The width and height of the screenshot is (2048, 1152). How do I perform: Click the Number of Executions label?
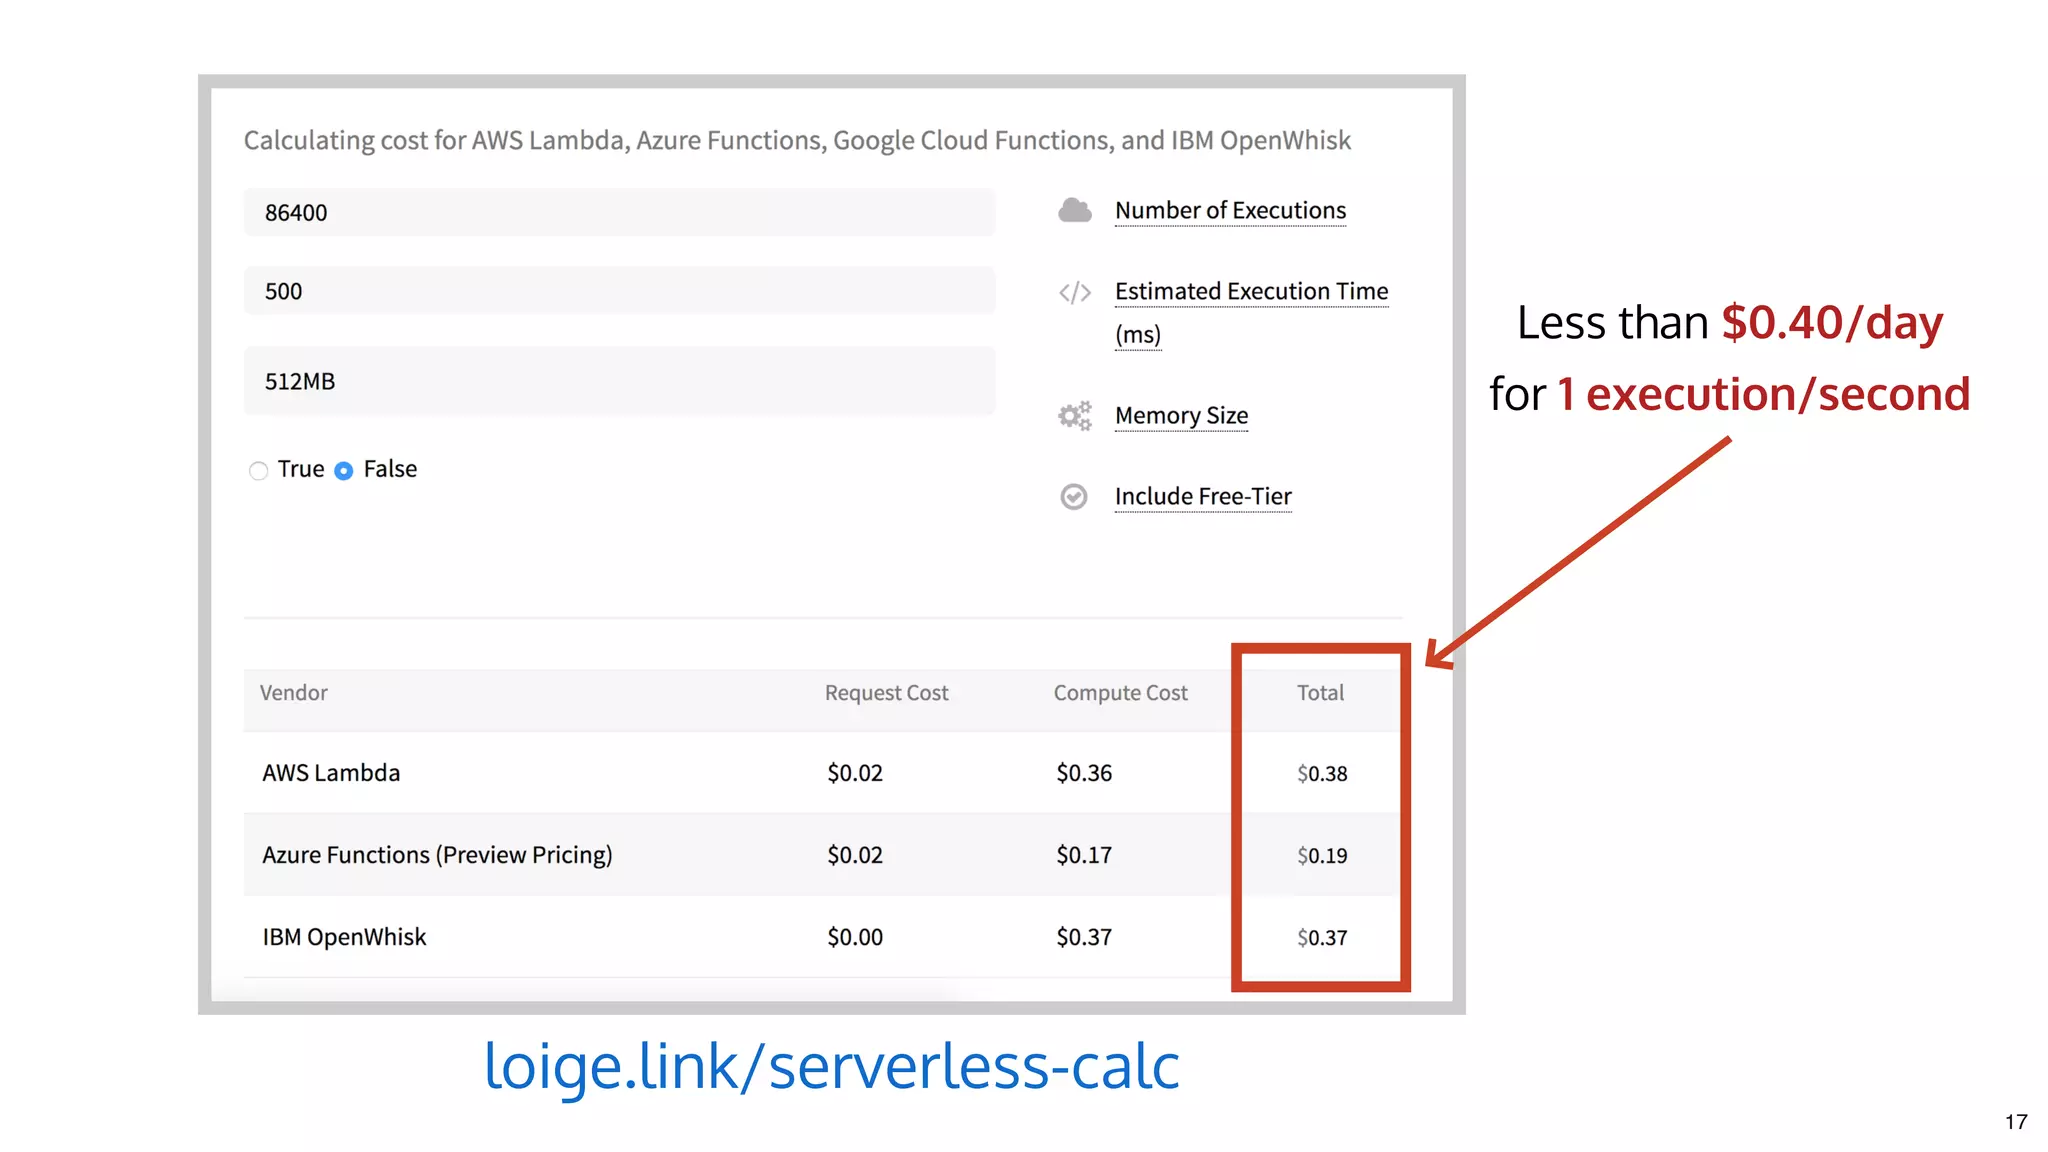click(x=1230, y=210)
